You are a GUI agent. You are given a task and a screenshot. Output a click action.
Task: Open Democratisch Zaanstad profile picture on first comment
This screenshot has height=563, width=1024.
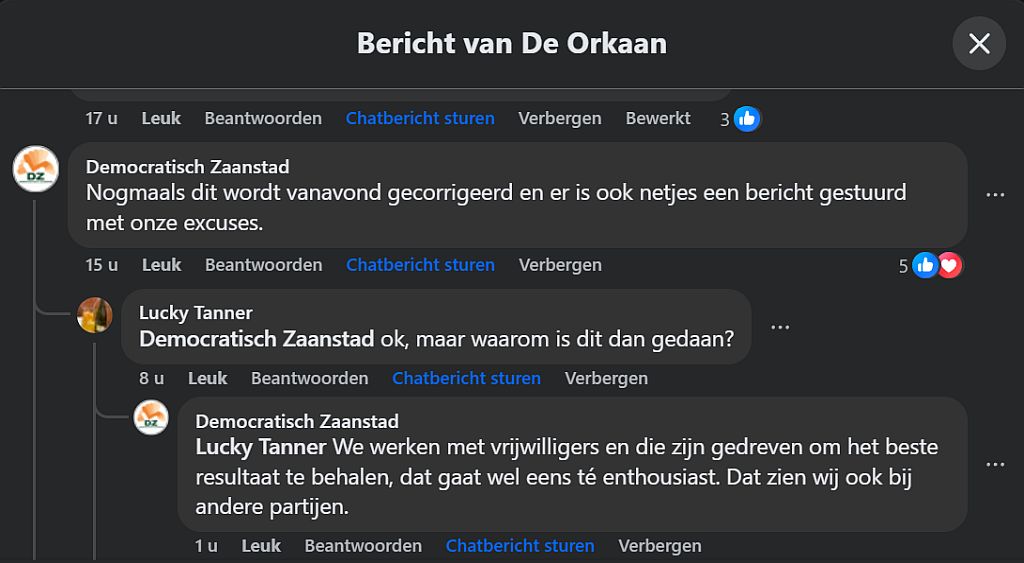point(35,168)
